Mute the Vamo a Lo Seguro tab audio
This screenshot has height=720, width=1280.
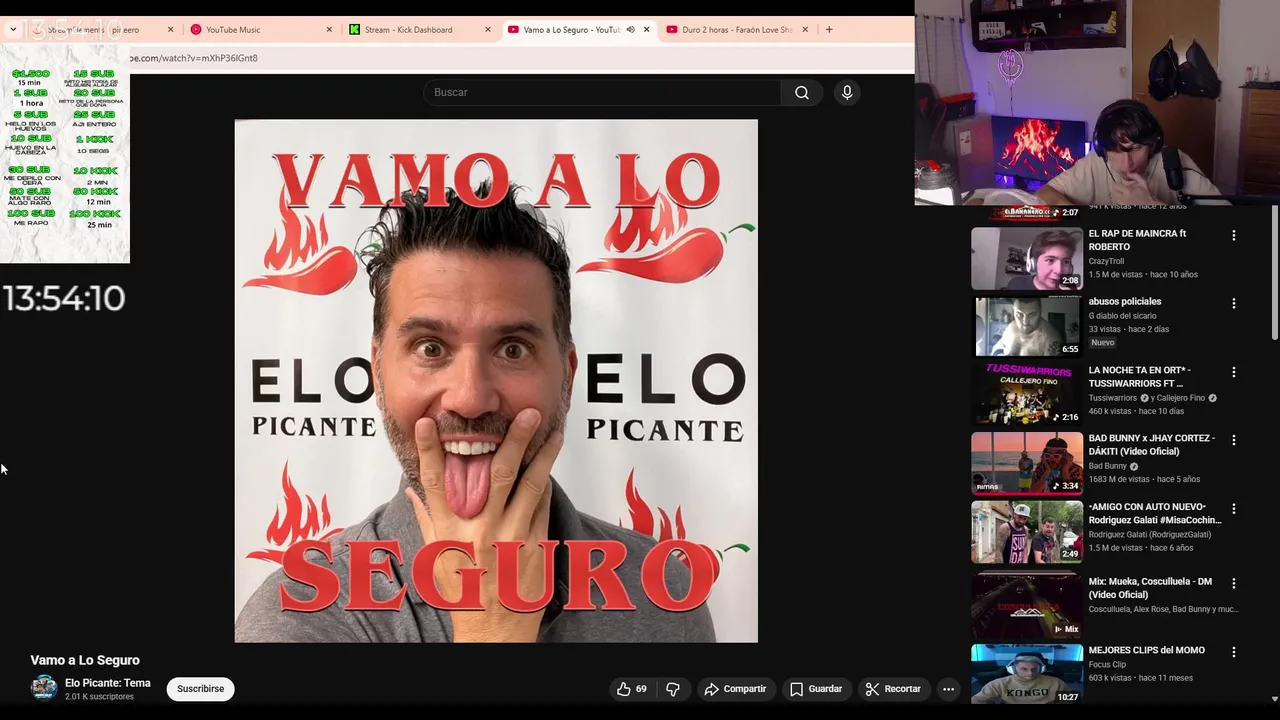[630, 30]
